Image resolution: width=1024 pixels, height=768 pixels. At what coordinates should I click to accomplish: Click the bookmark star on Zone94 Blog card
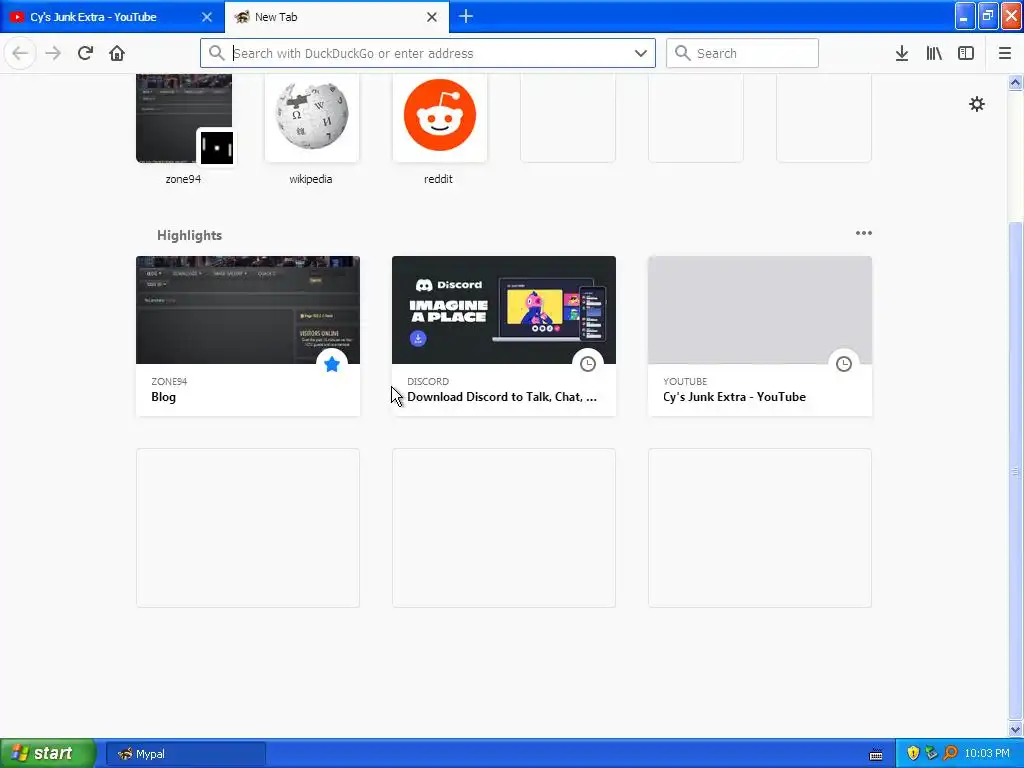[332, 364]
